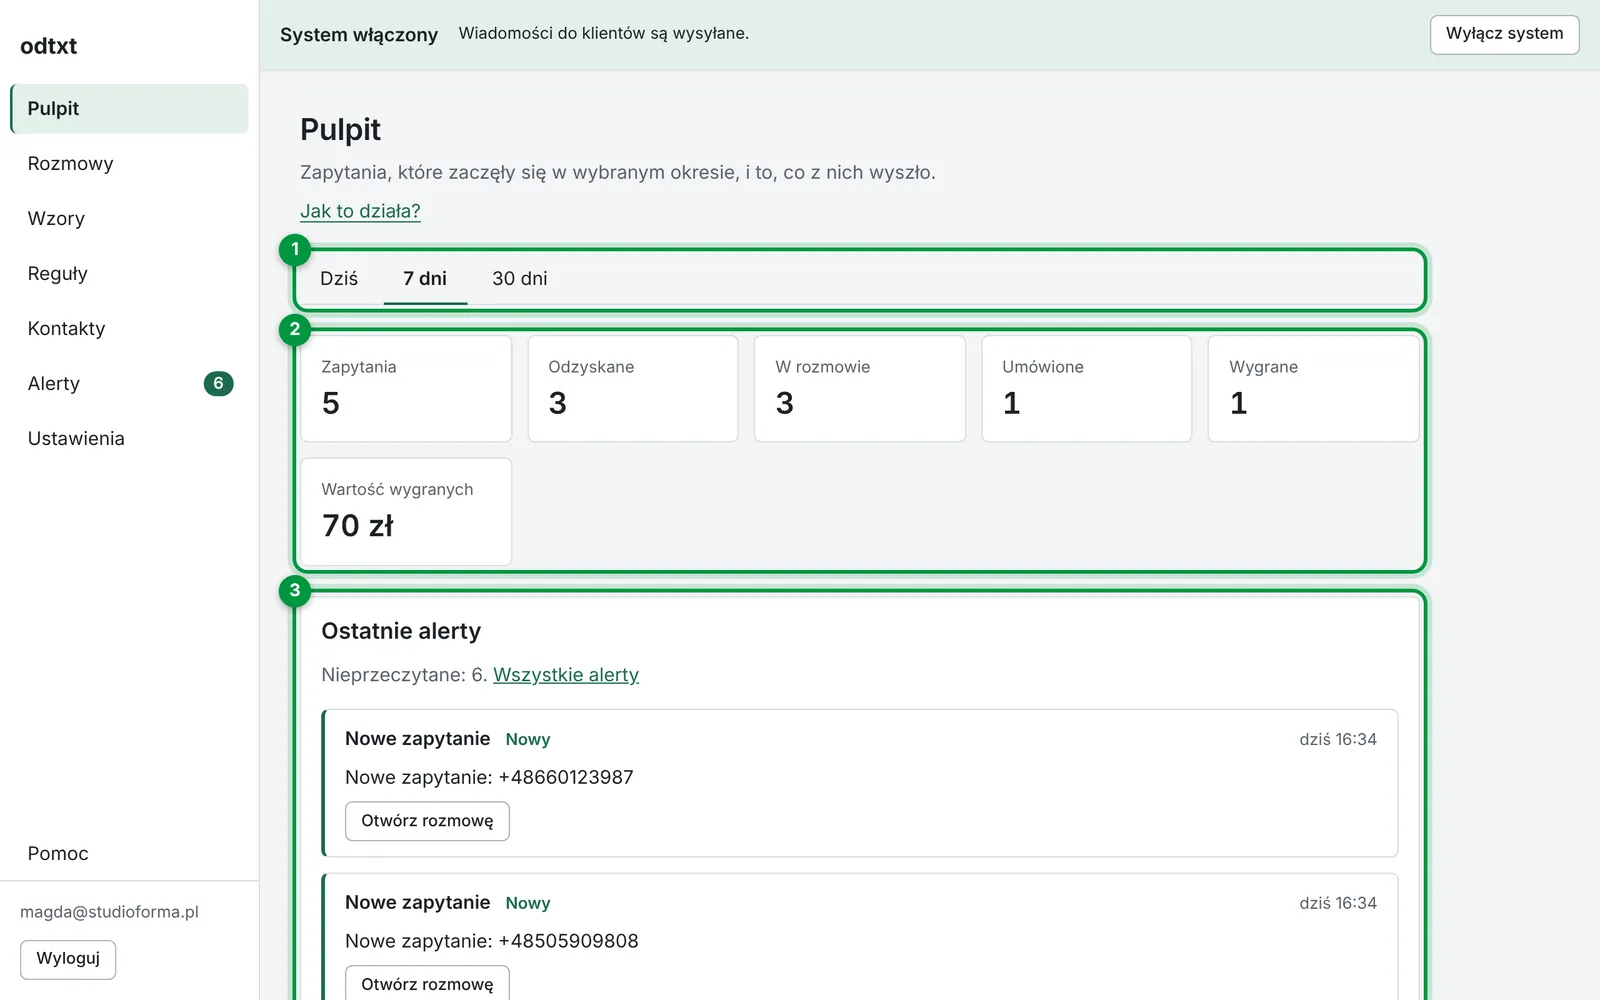Image resolution: width=1600 pixels, height=1000 pixels.
Task: Navigate to Reguły in the sidebar
Action: click(x=129, y=274)
